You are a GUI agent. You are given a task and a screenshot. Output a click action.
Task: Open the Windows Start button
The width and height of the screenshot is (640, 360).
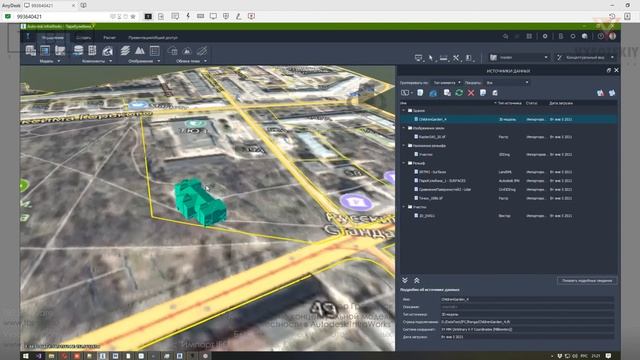(26, 356)
